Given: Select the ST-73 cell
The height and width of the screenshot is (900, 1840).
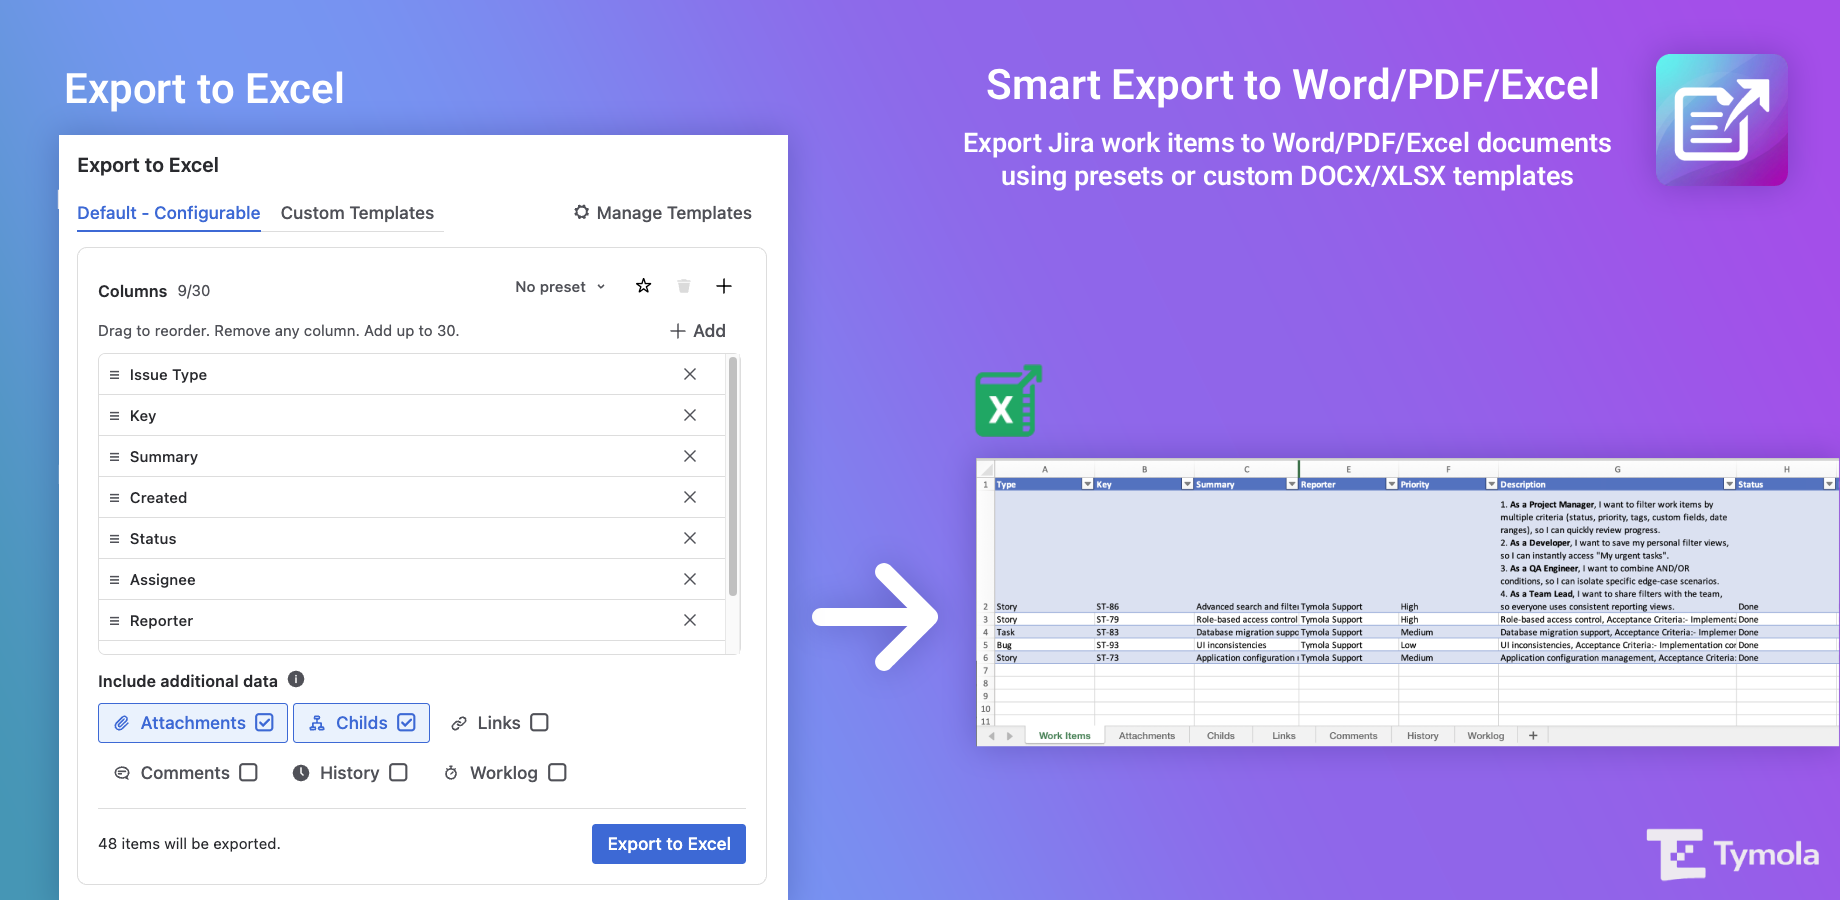Looking at the screenshot, I should pyautogui.click(x=1144, y=658).
